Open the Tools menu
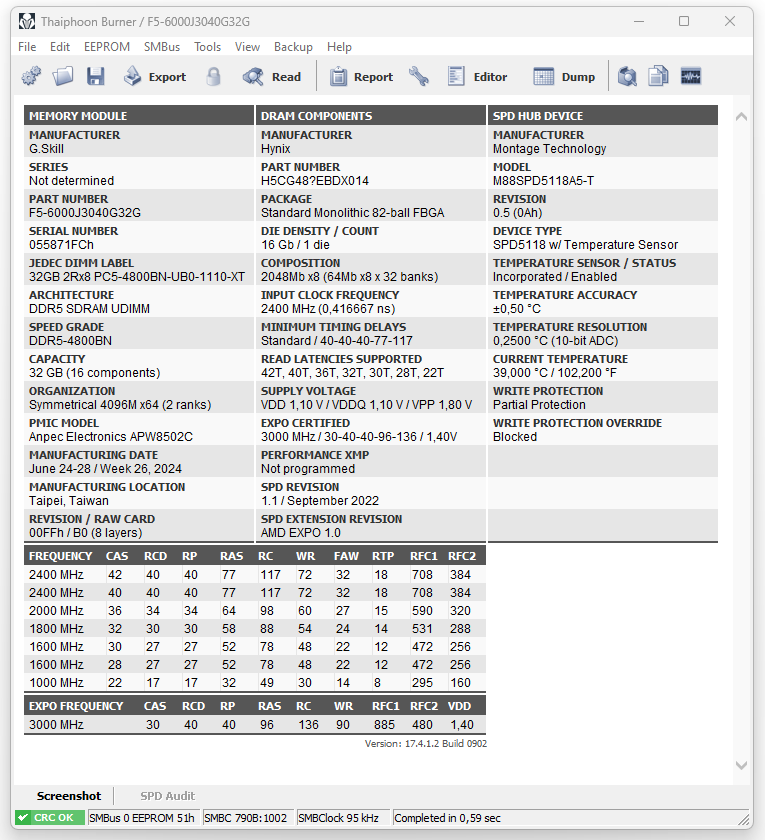Image resolution: width=765 pixels, height=840 pixels. (x=207, y=47)
